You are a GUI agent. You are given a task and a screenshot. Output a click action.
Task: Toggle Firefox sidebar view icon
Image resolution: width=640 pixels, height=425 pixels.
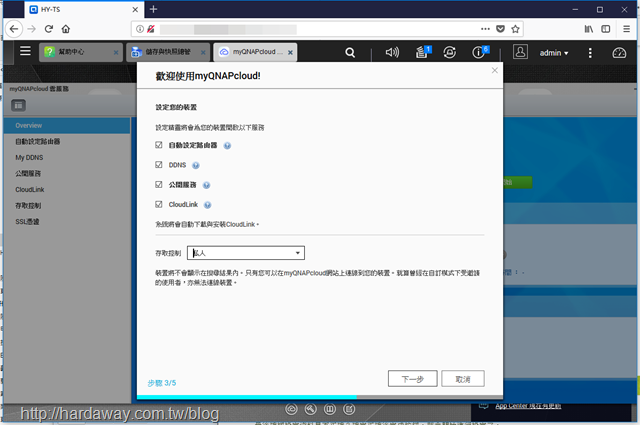[606, 29]
